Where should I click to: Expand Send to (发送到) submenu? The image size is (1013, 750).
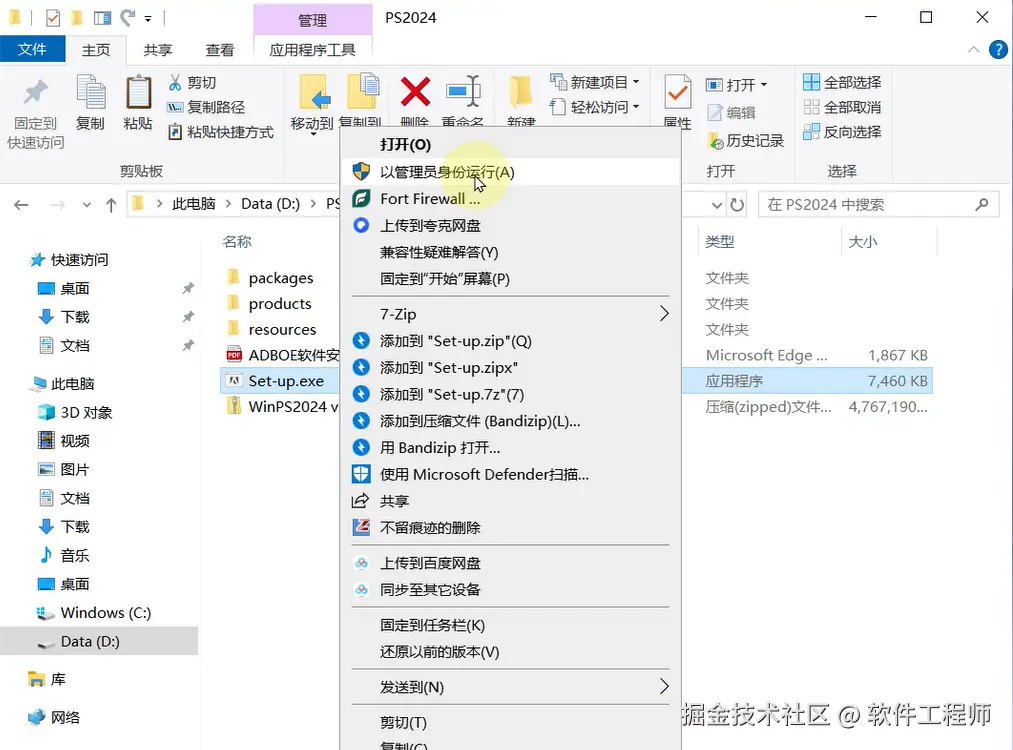pyautogui.click(x=510, y=687)
